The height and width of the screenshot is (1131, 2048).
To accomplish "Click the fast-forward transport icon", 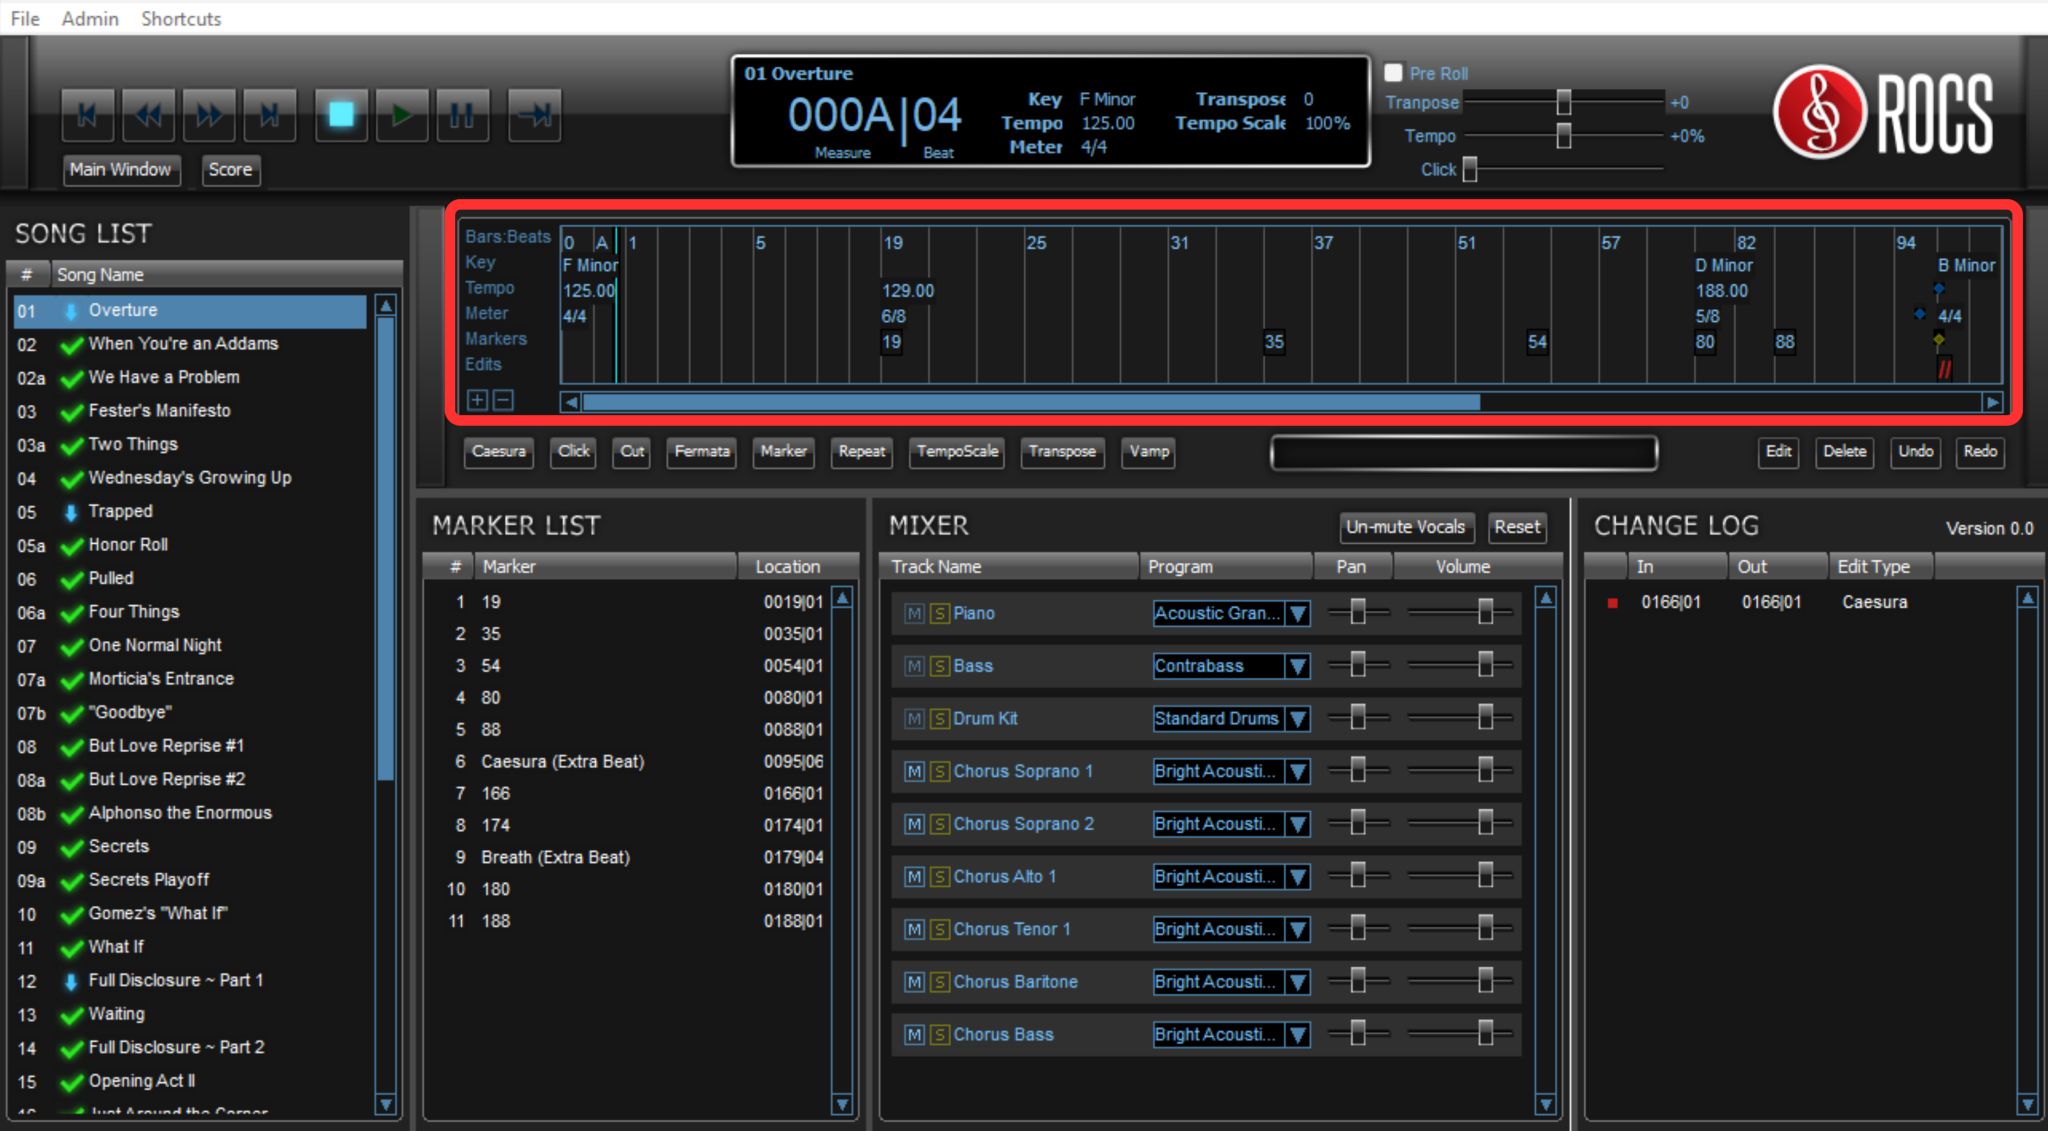I will (x=209, y=115).
